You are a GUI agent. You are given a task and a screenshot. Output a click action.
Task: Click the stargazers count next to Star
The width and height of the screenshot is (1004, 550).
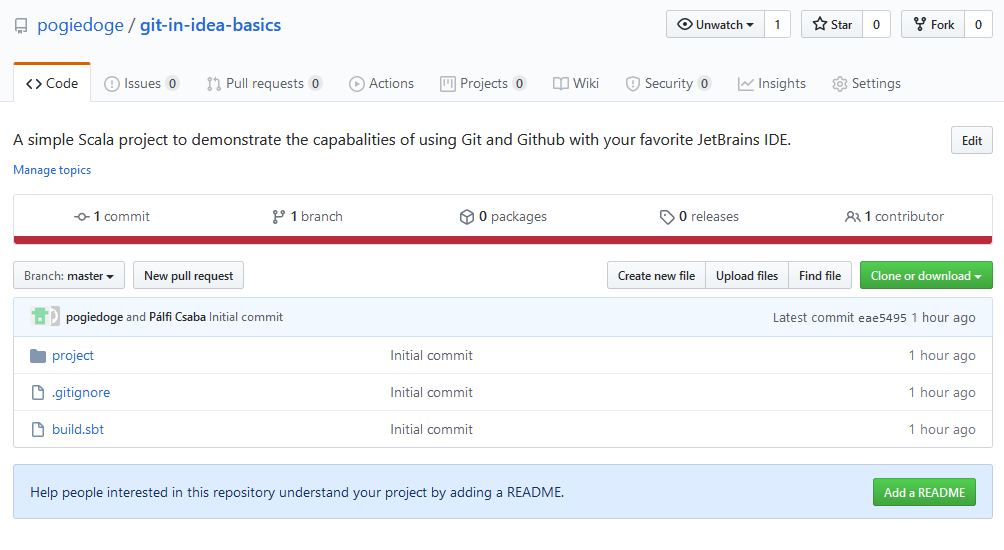pyautogui.click(x=876, y=24)
